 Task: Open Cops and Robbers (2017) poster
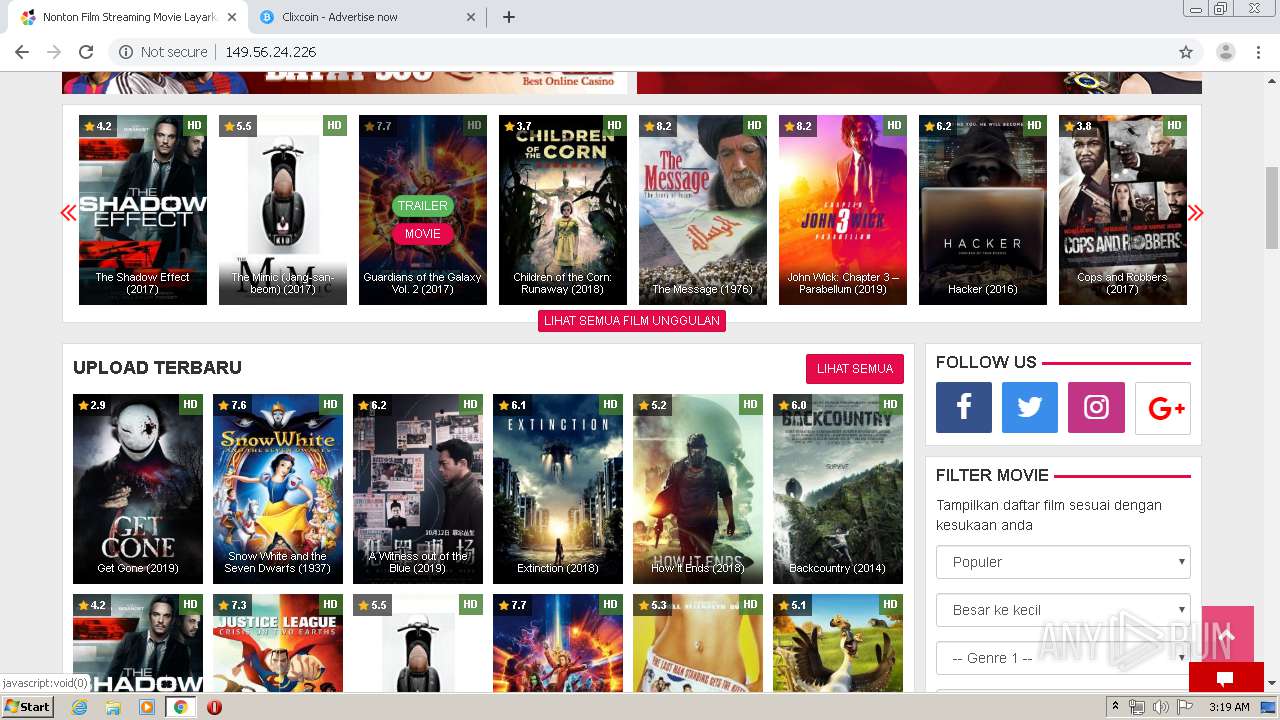pos(1123,210)
